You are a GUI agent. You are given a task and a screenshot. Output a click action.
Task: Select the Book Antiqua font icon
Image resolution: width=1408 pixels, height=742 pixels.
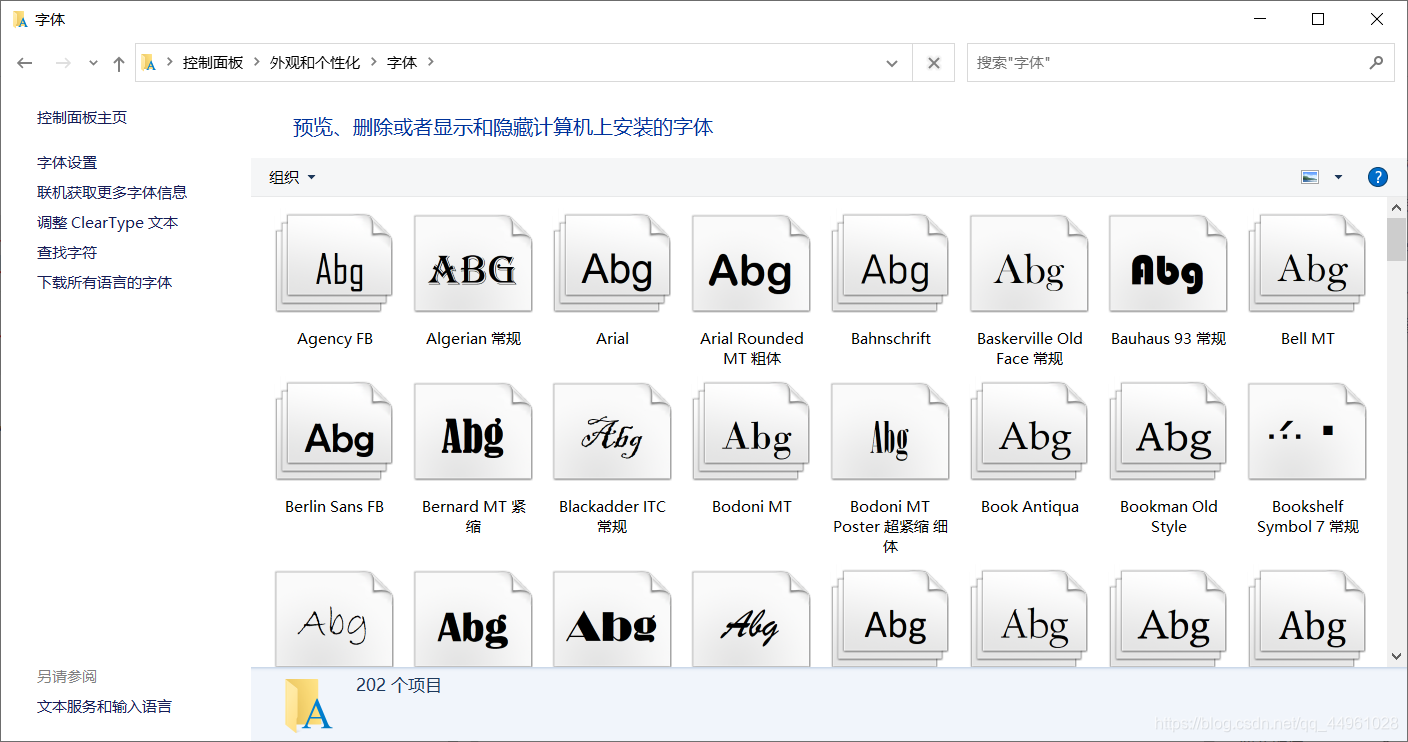(x=1029, y=431)
